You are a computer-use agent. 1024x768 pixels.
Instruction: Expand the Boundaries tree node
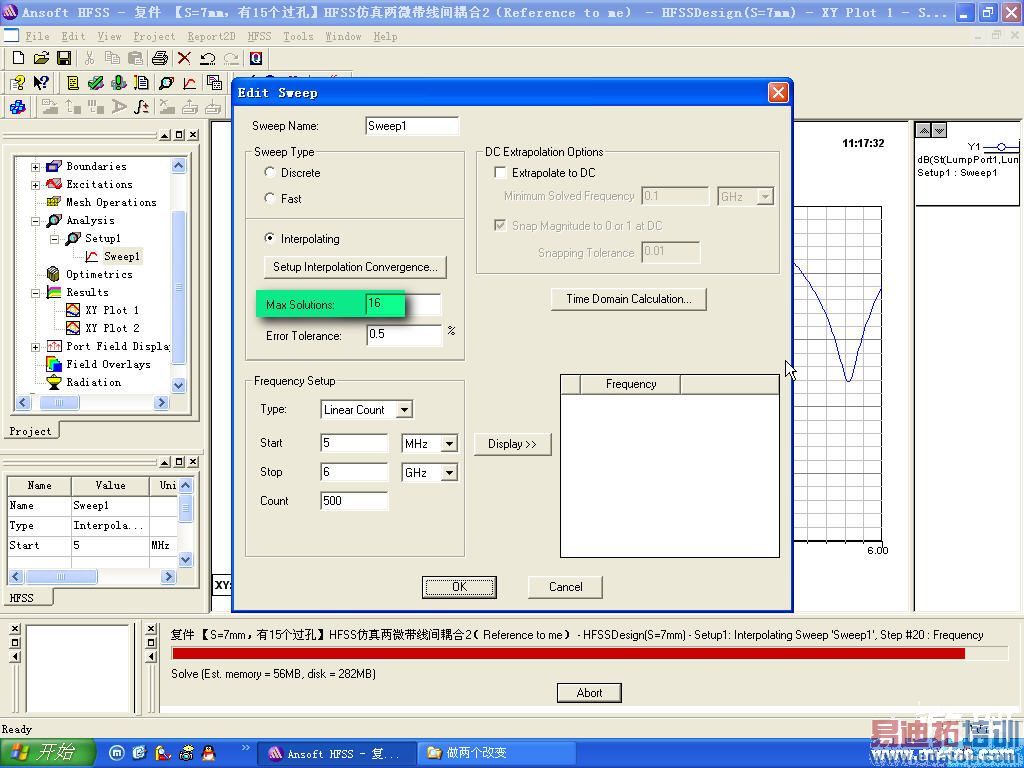(x=36, y=167)
